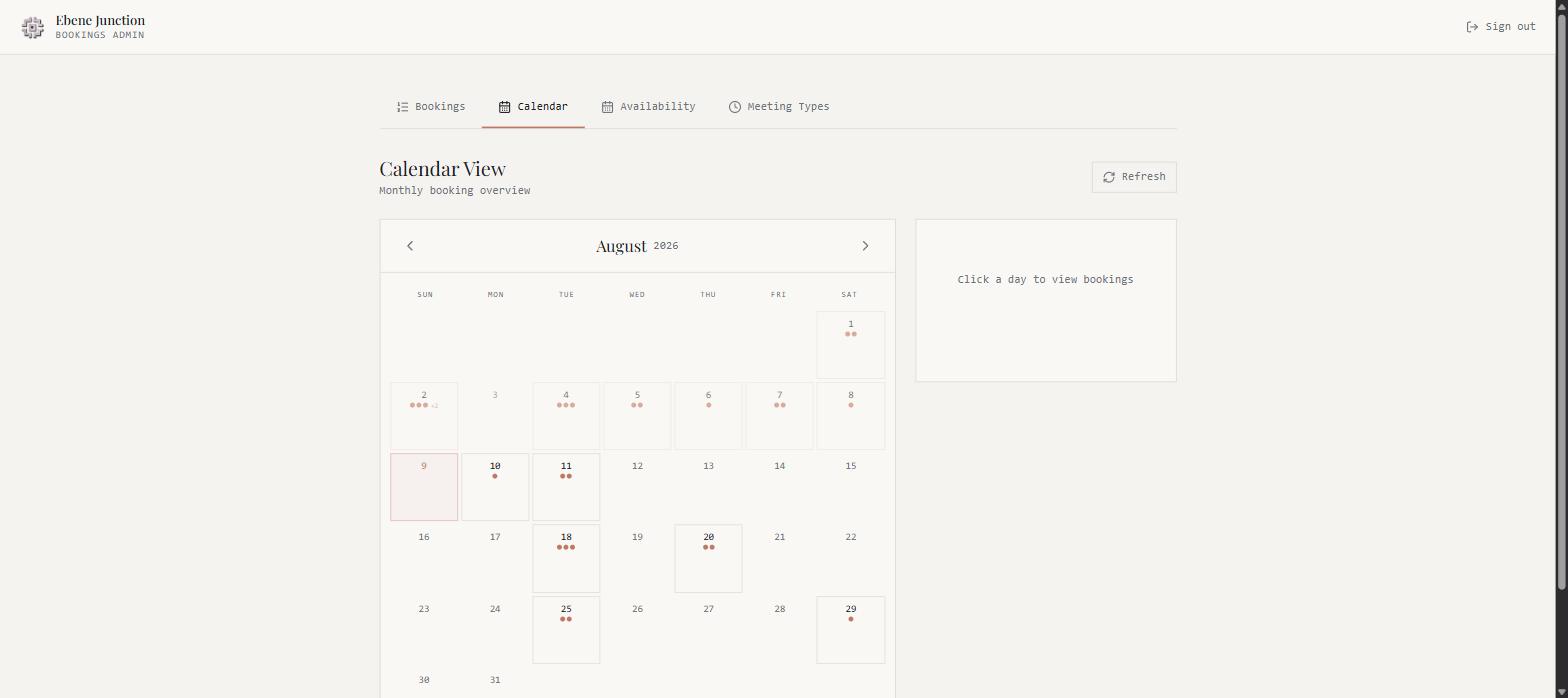Click August 28 day number
The width and height of the screenshot is (1568, 698).
(x=779, y=609)
